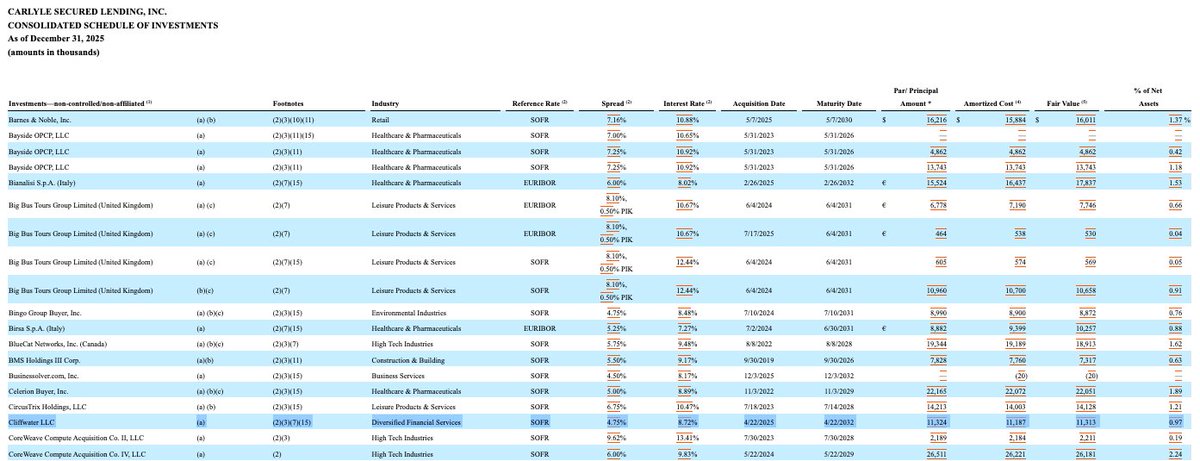1200x461 pixels.
Task: Click the 4/22/2032 maturity date
Action: (840, 424)
